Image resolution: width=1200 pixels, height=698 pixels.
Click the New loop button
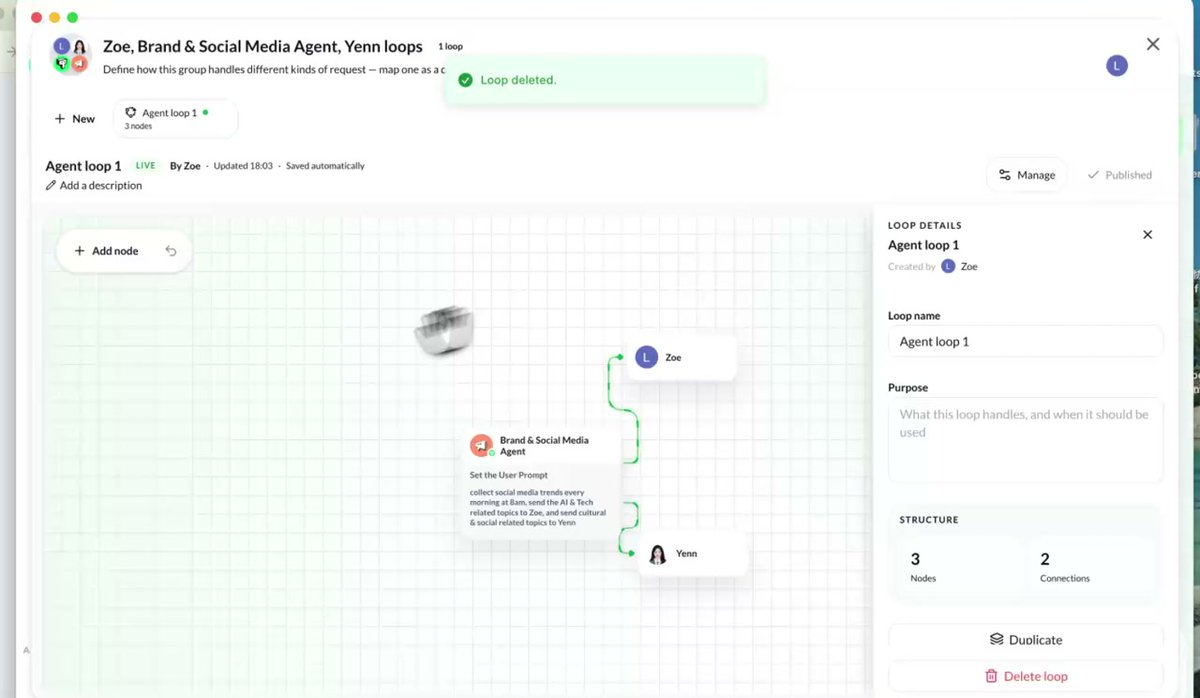click(x=75, y=118)
